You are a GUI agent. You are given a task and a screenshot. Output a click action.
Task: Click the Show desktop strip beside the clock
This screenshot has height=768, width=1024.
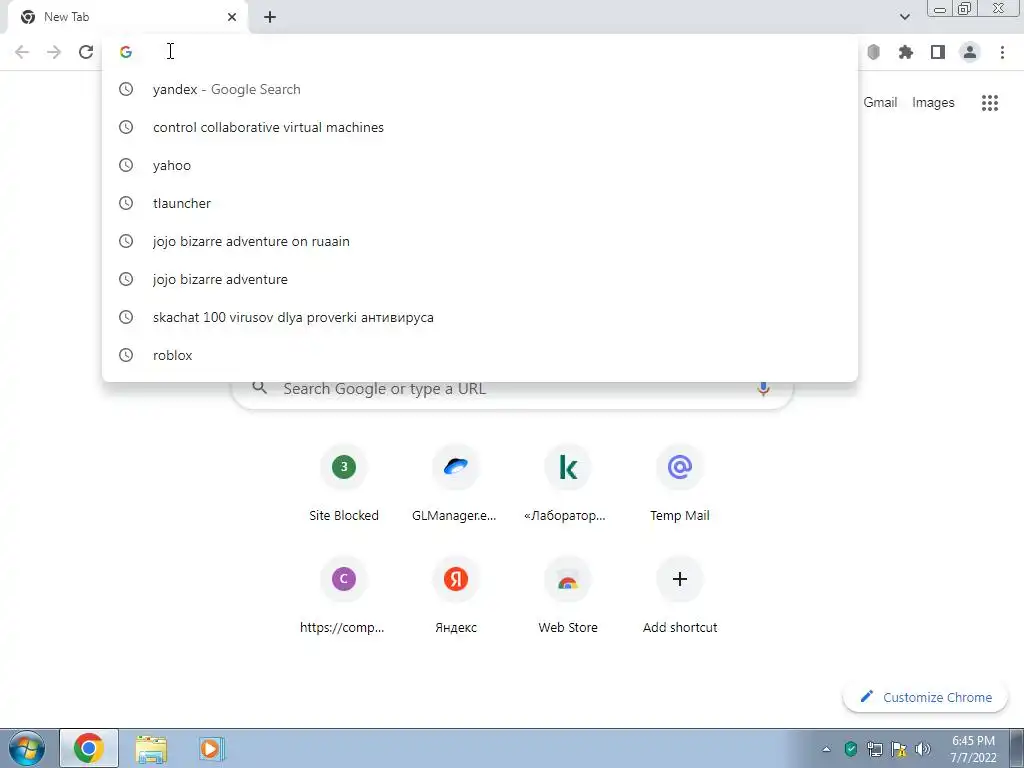[x=1016, y=748]
